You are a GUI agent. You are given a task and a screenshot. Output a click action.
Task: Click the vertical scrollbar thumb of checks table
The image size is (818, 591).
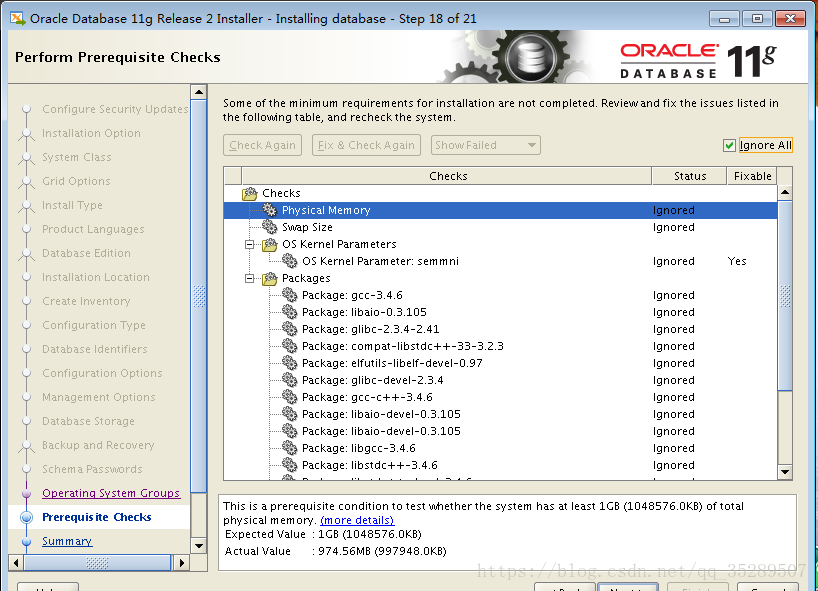click(x=785, y=296)
